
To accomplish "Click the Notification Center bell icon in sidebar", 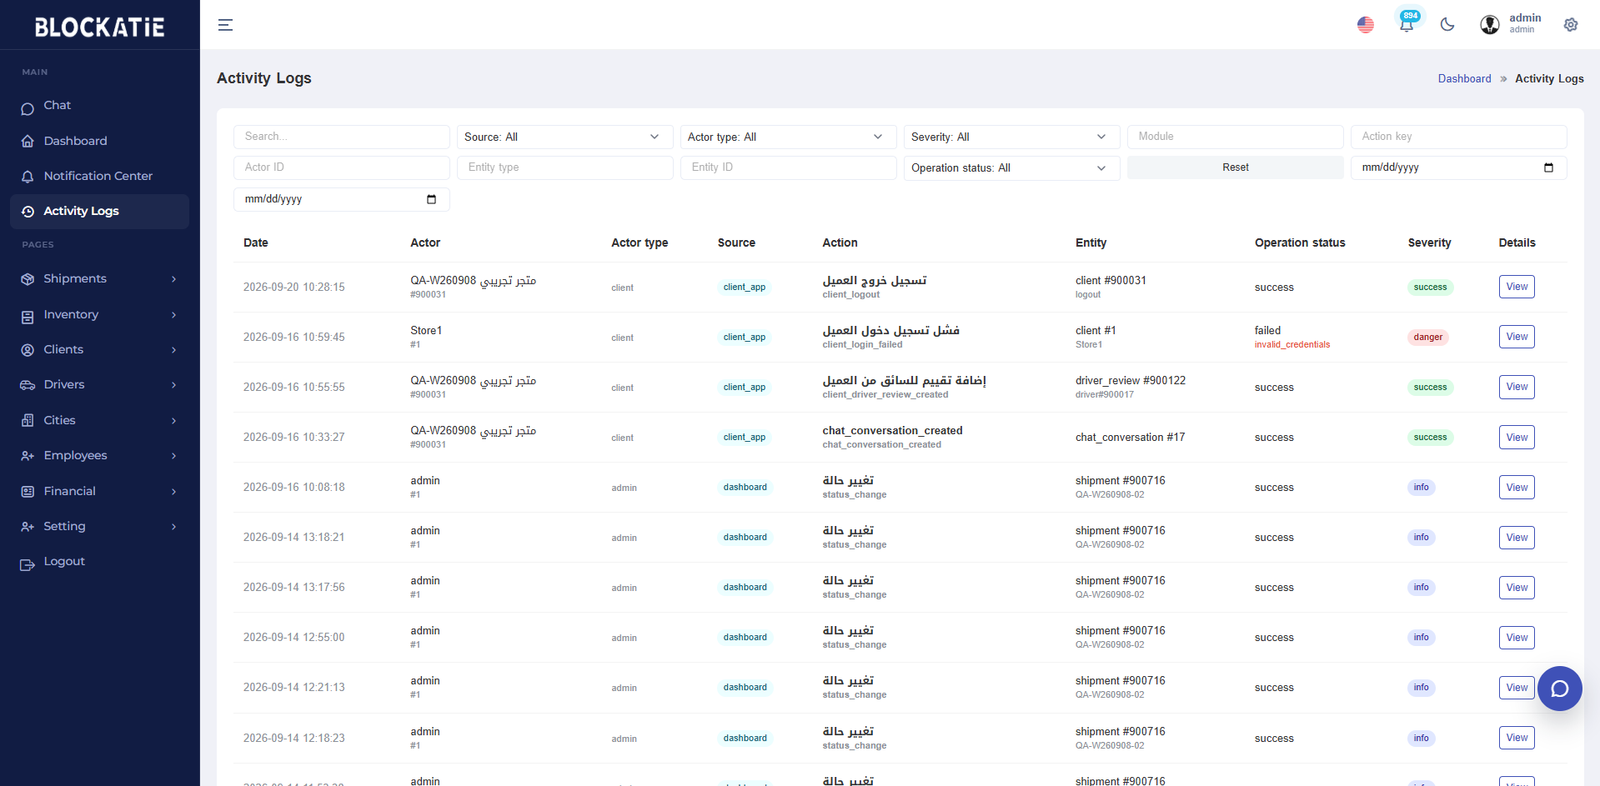I will (28, 177).
